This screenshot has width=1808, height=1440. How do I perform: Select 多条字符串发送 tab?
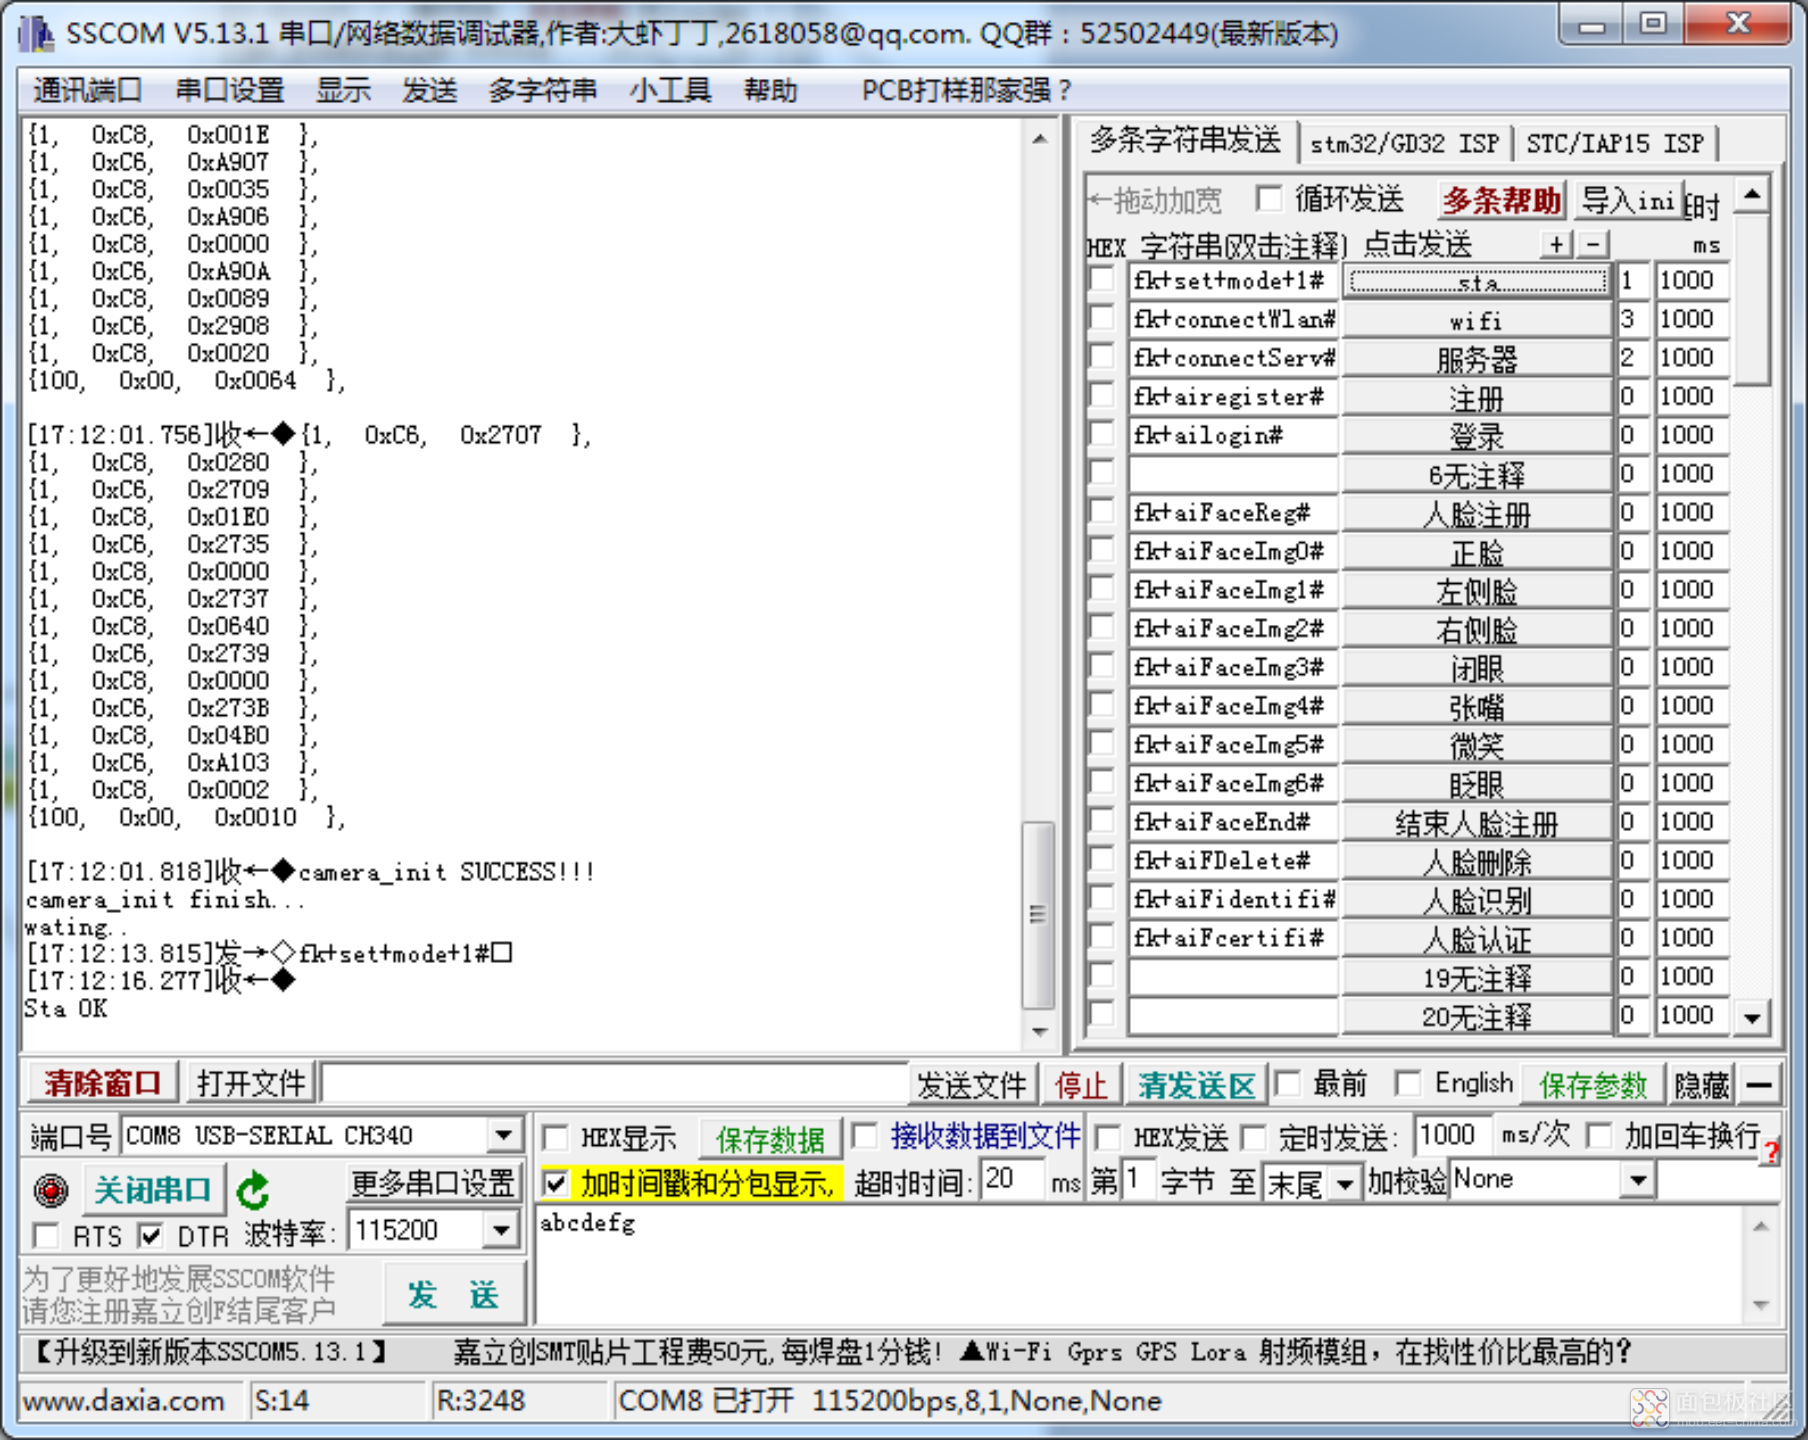(1186, 140)
